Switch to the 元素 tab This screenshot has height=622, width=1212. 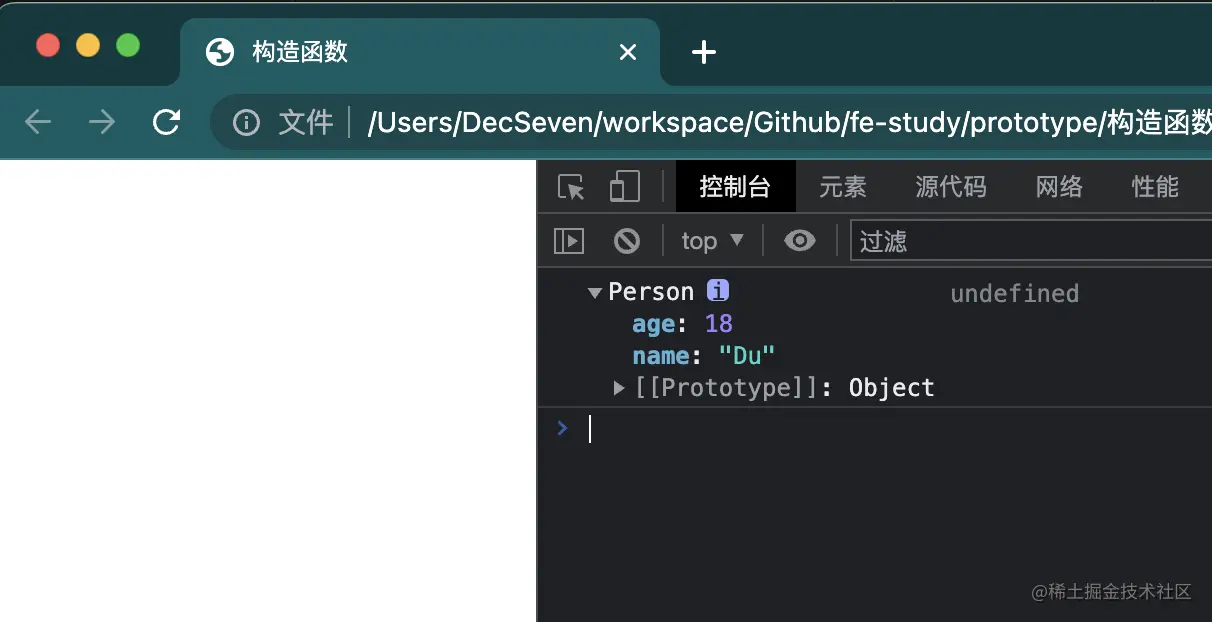tap(843, 187)
